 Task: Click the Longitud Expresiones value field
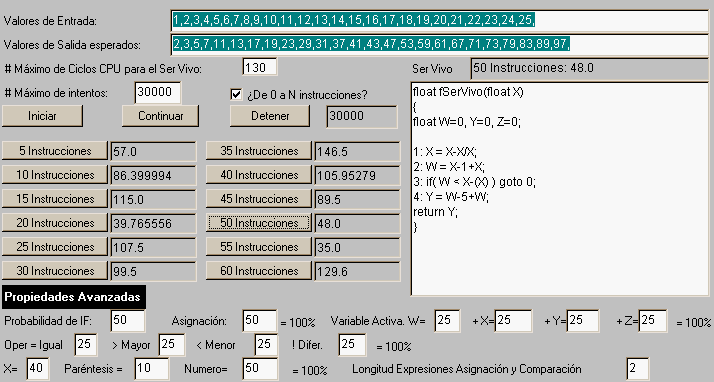(x=638, y=368)
